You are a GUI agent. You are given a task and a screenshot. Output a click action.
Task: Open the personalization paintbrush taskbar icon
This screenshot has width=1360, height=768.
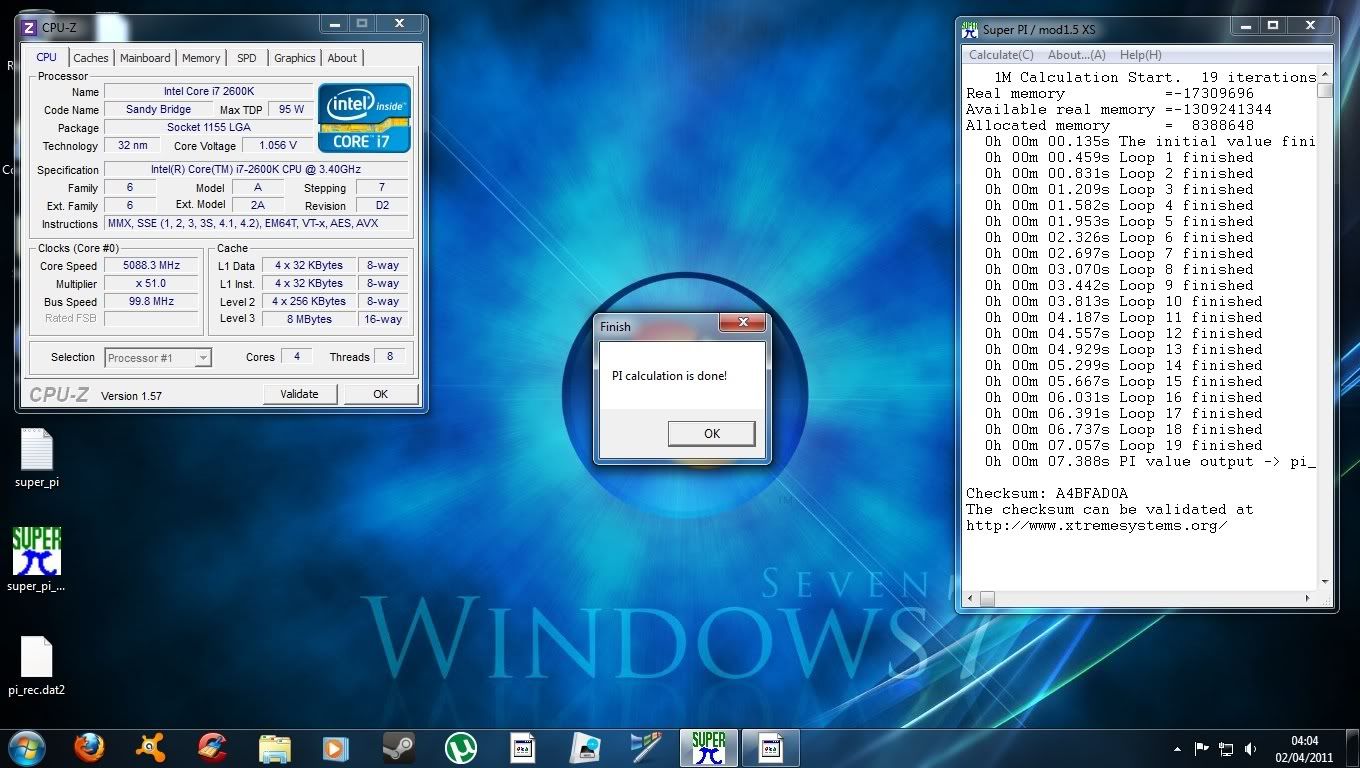coord(646,747)
